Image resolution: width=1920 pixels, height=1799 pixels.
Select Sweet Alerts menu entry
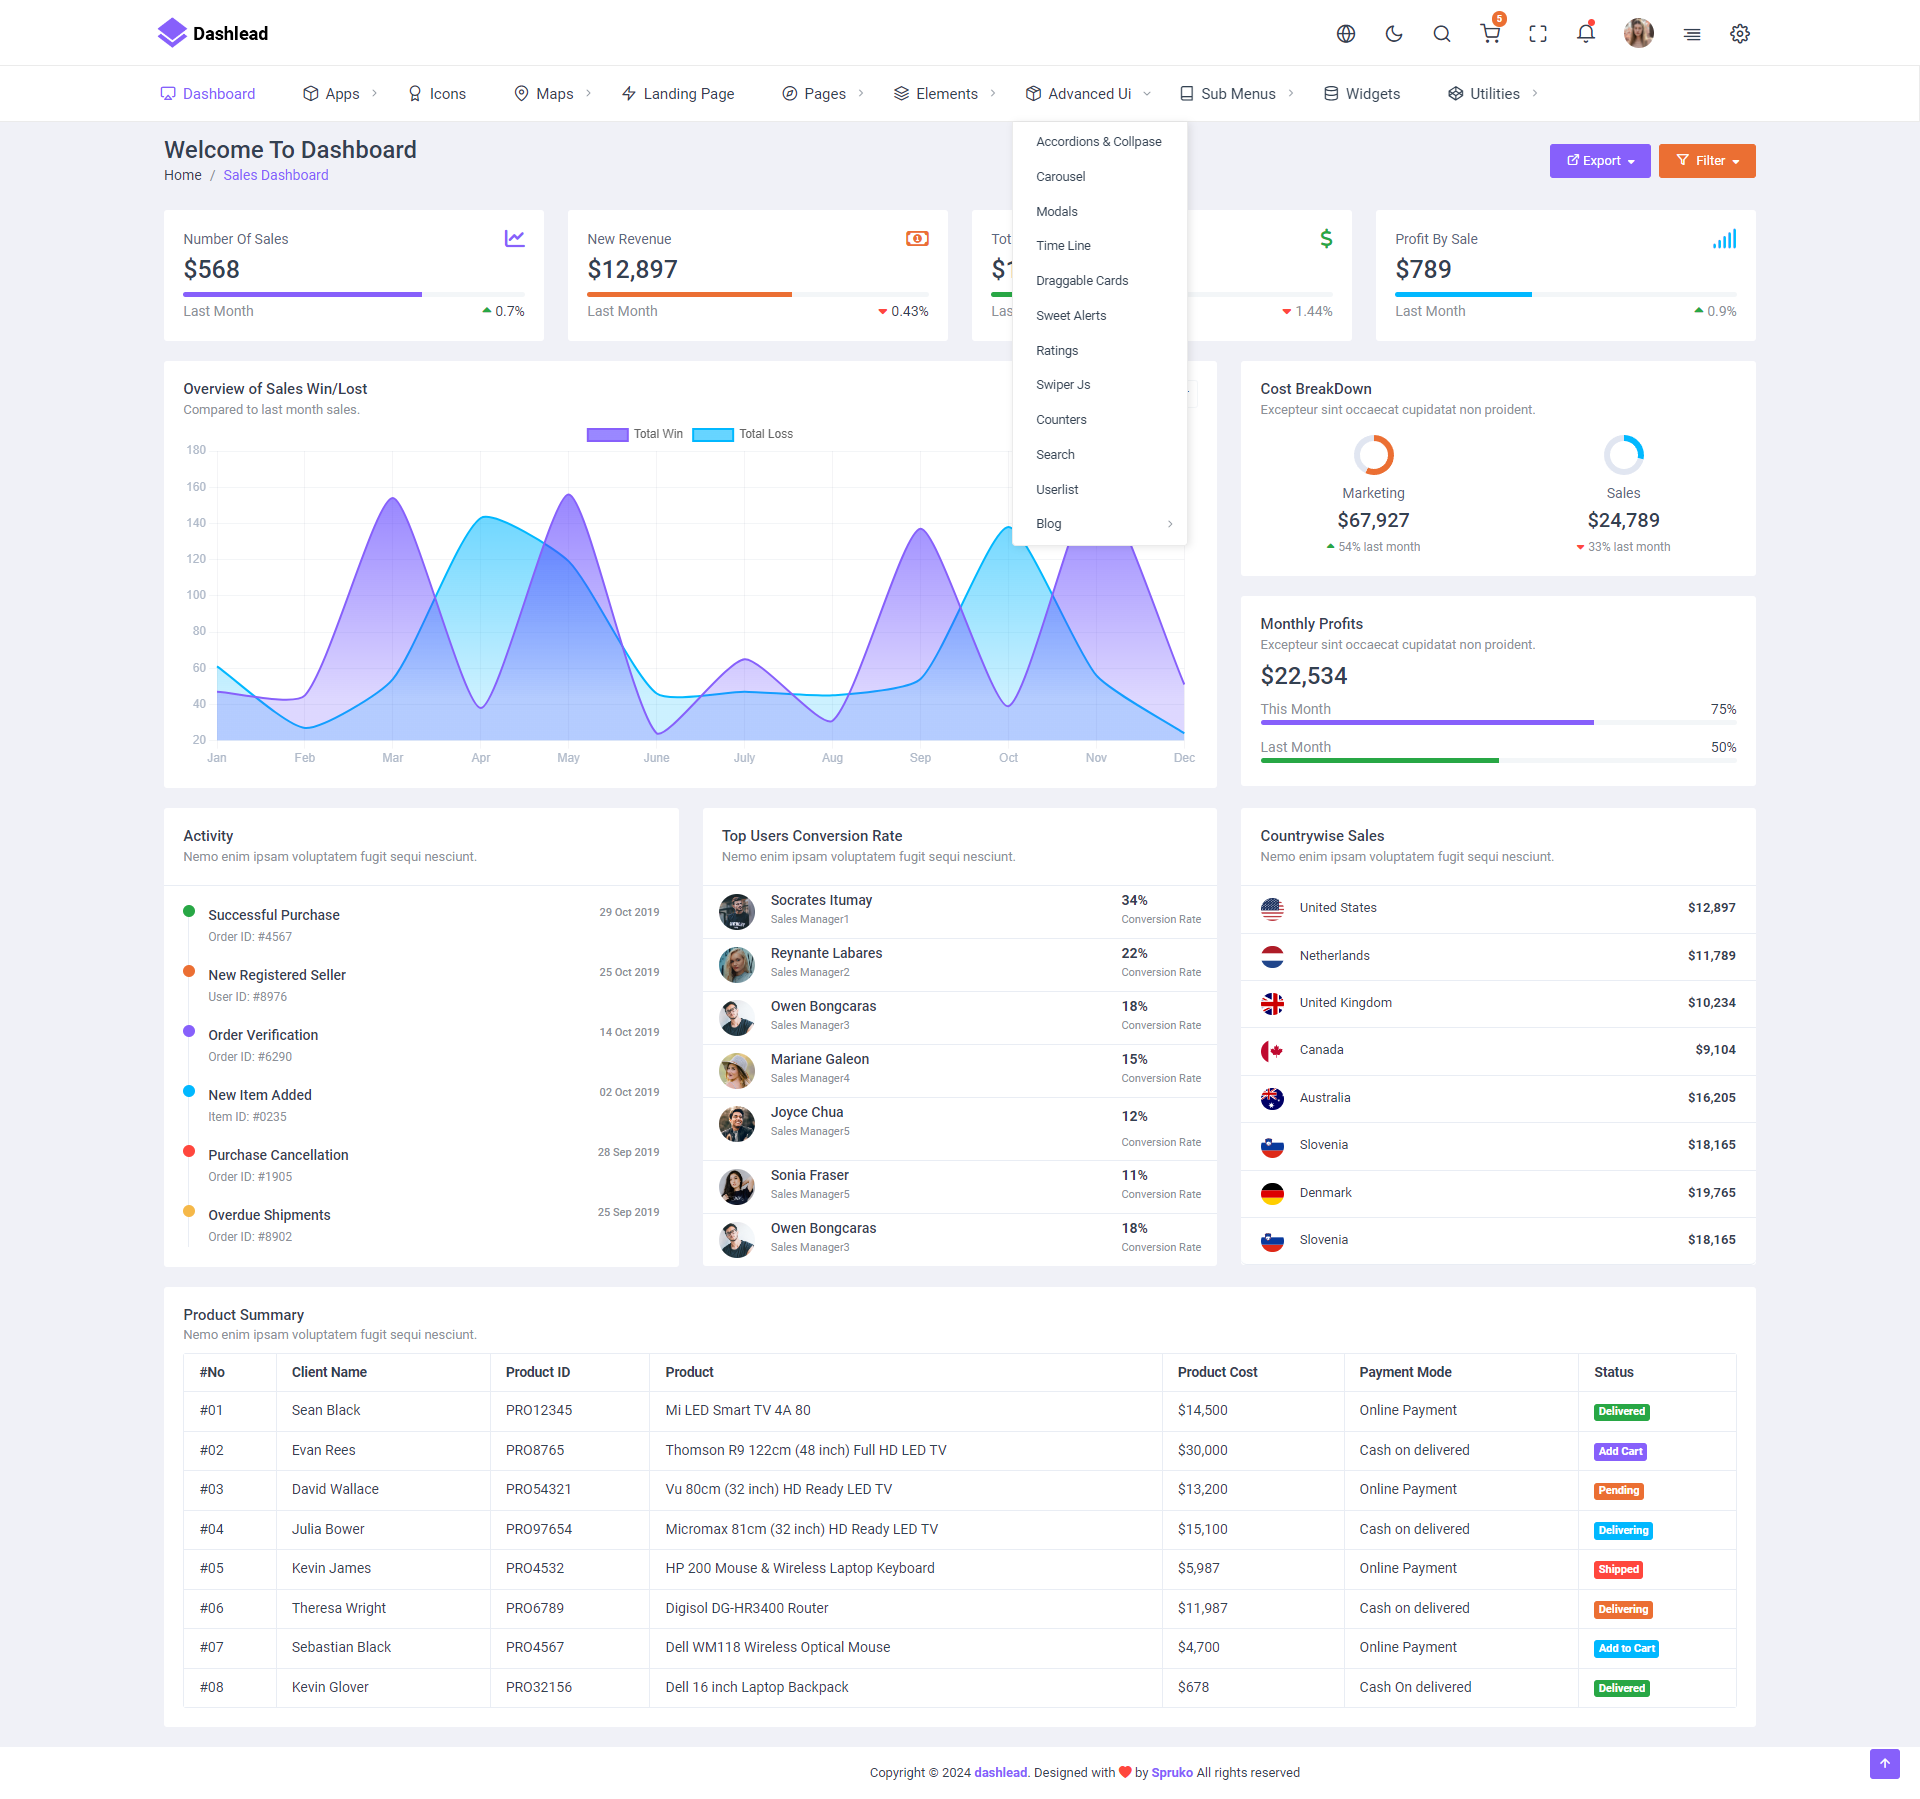(1071, 316)
